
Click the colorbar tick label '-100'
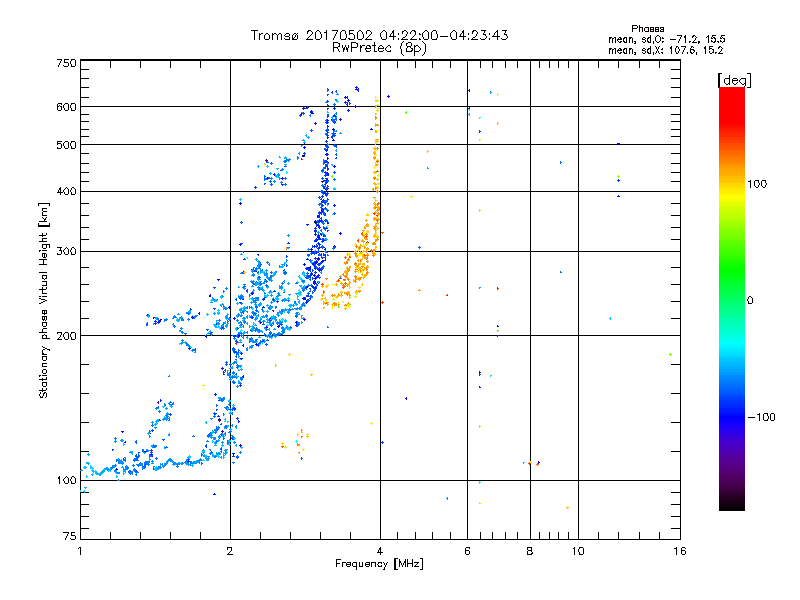[x=761, y=417]
